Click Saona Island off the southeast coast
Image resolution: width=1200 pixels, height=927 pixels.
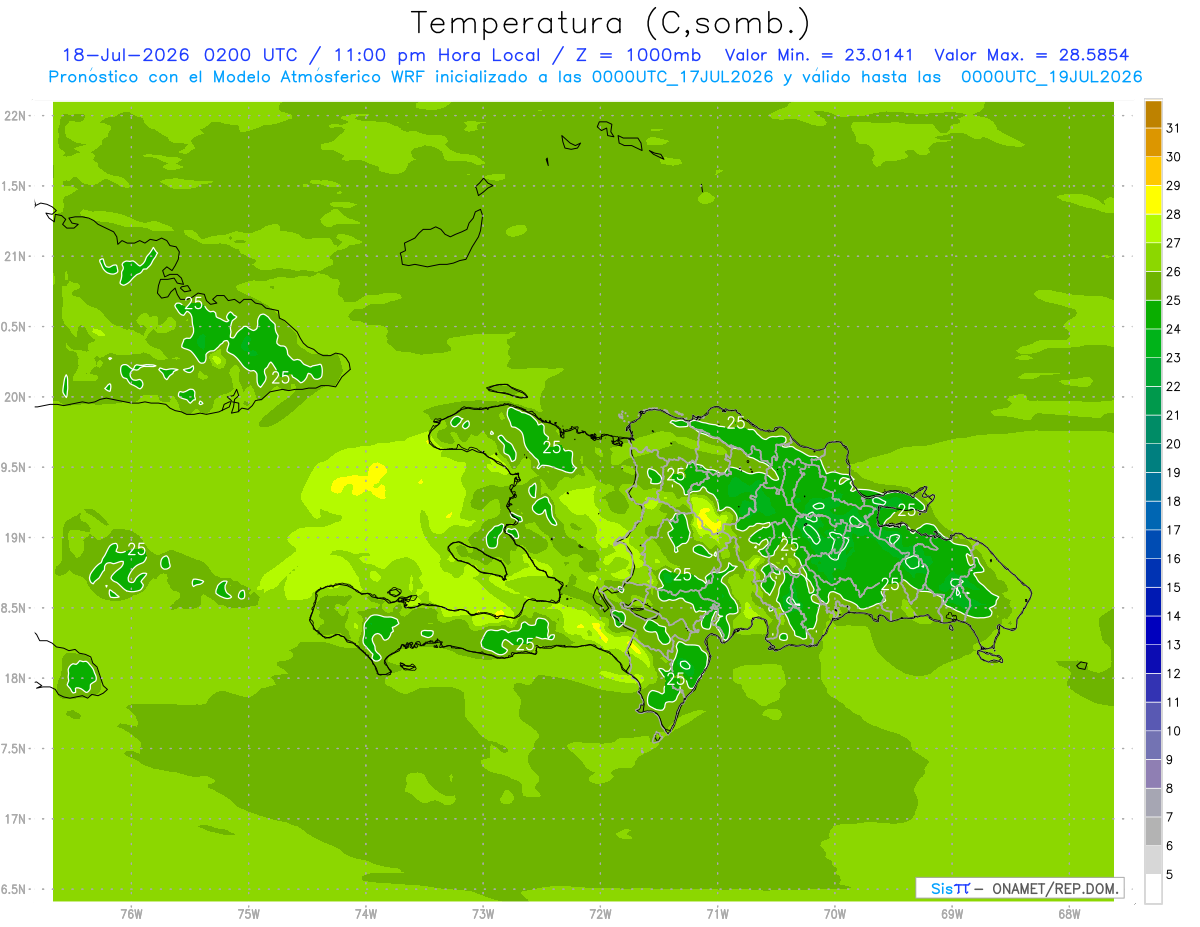(990, 656)
